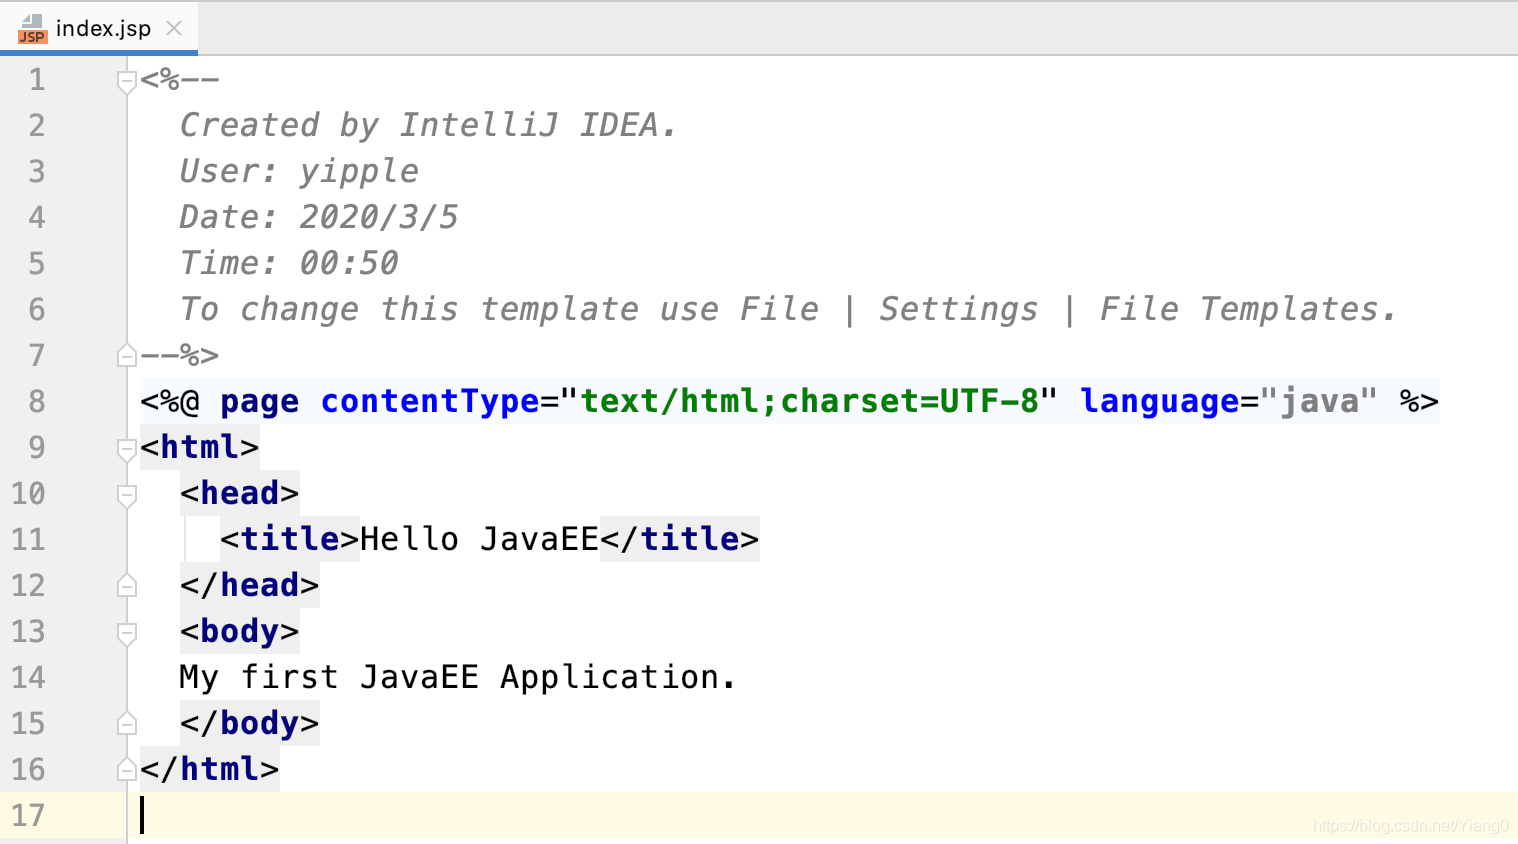Click the opening <body> tag
Image resolution: width=1518 pixels, height=844 pixels.
click(x=240, y=631)
